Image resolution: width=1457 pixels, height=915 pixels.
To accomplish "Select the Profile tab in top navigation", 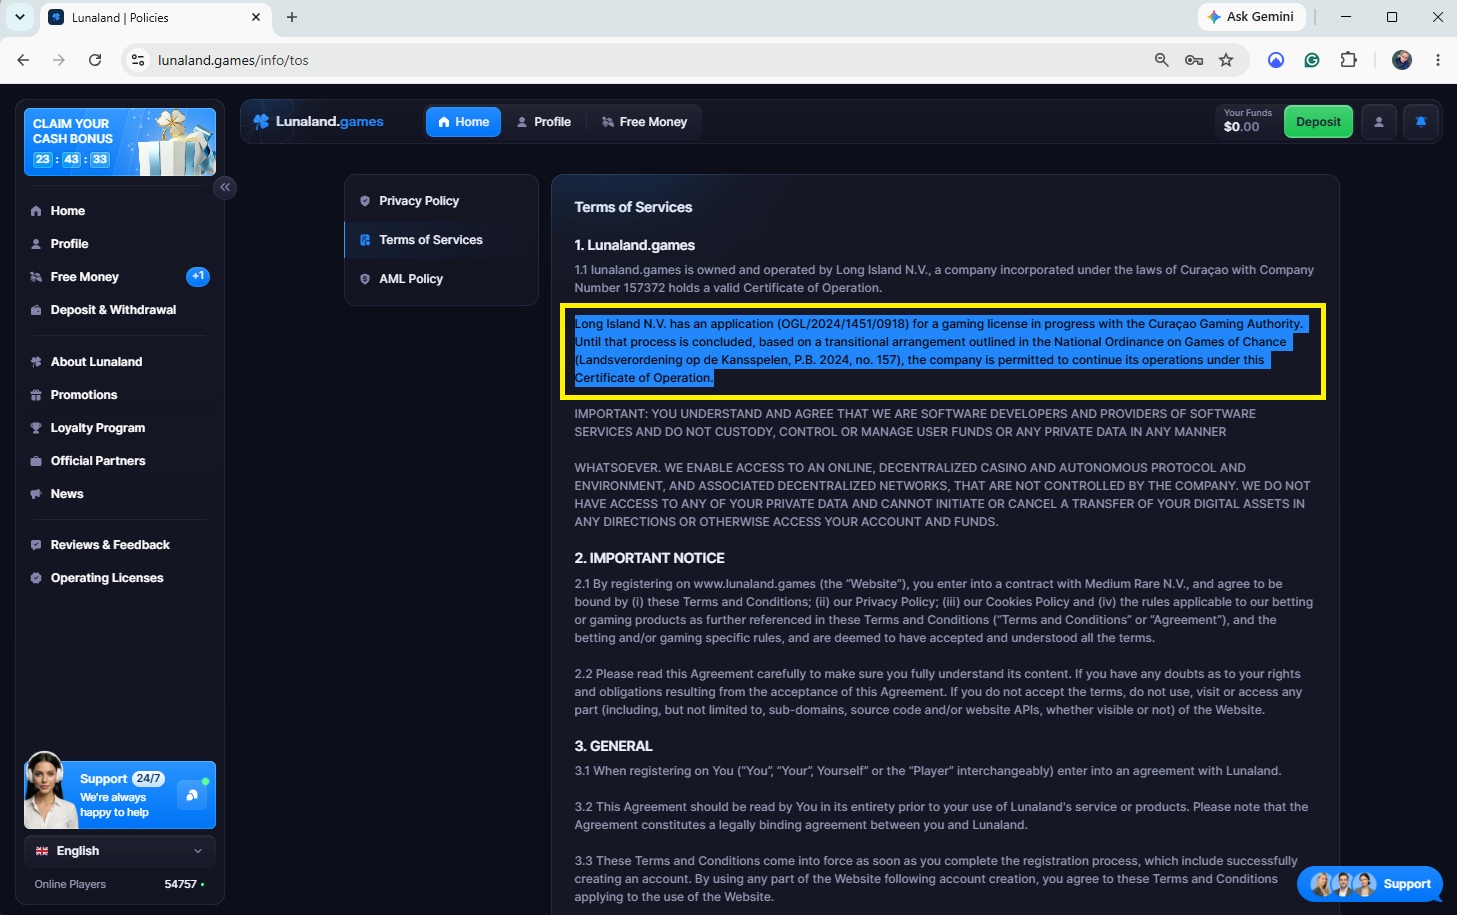I will 544,122.
